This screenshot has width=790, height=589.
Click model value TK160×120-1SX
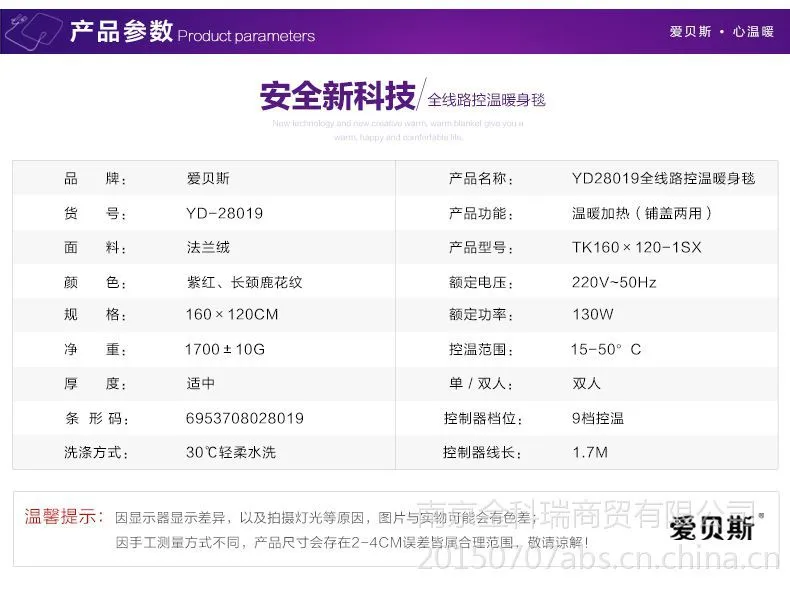636,247
